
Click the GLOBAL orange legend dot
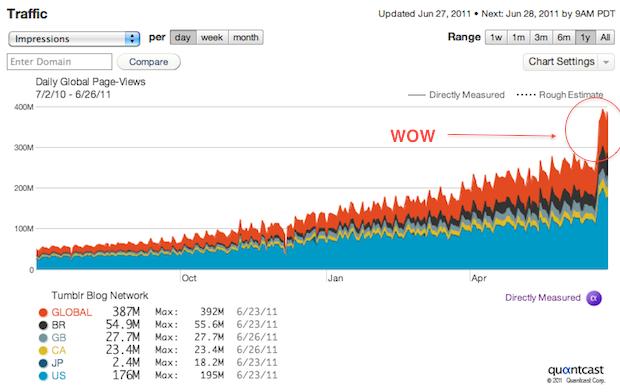click(x=43, y=312)
